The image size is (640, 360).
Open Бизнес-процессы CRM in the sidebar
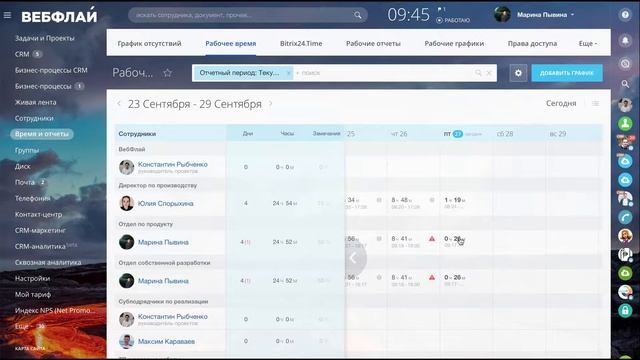click(x=51, y=70)
